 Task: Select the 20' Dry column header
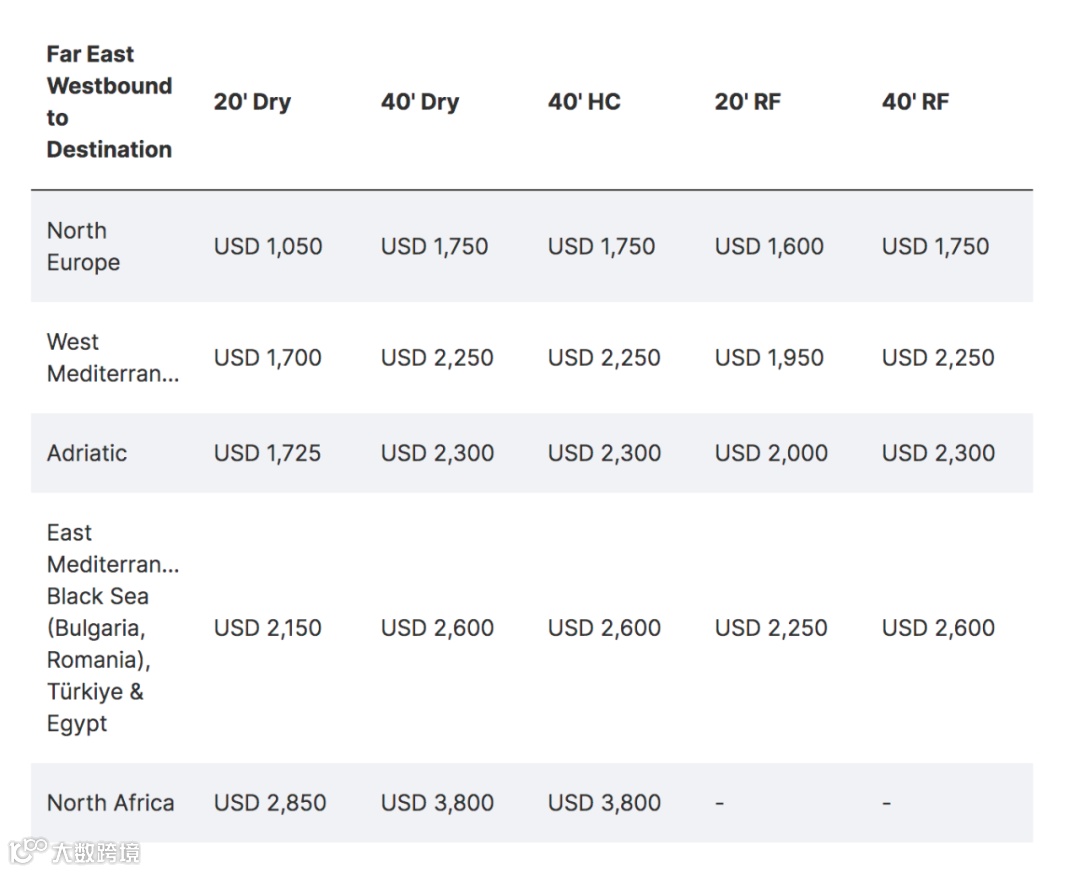pos(252,102)
